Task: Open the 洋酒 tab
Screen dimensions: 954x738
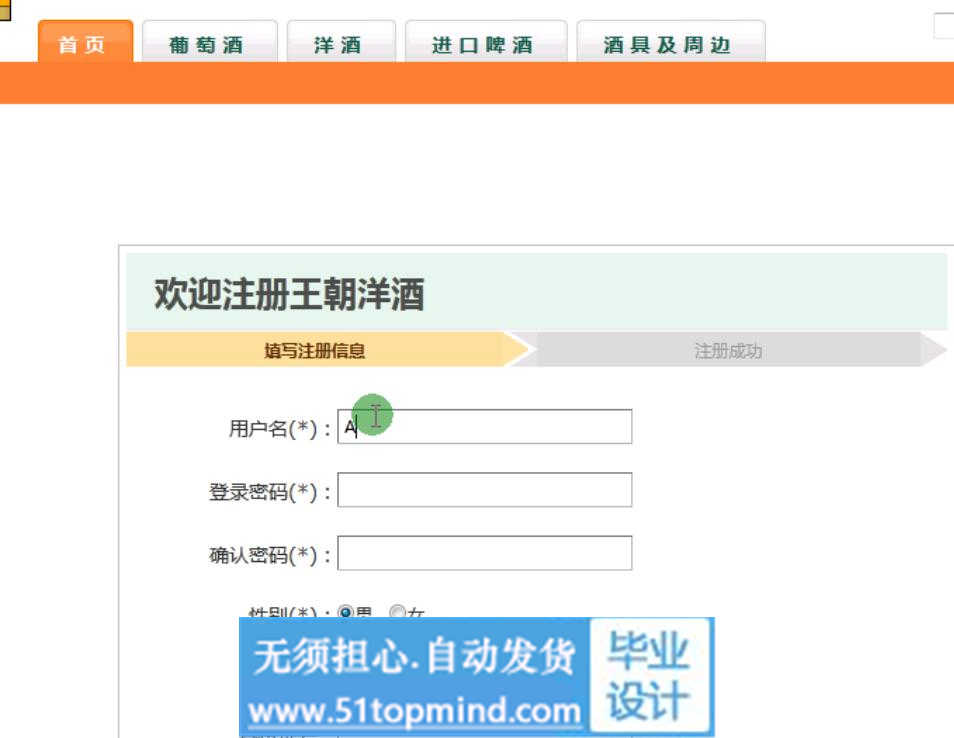Action: point(341,41)
